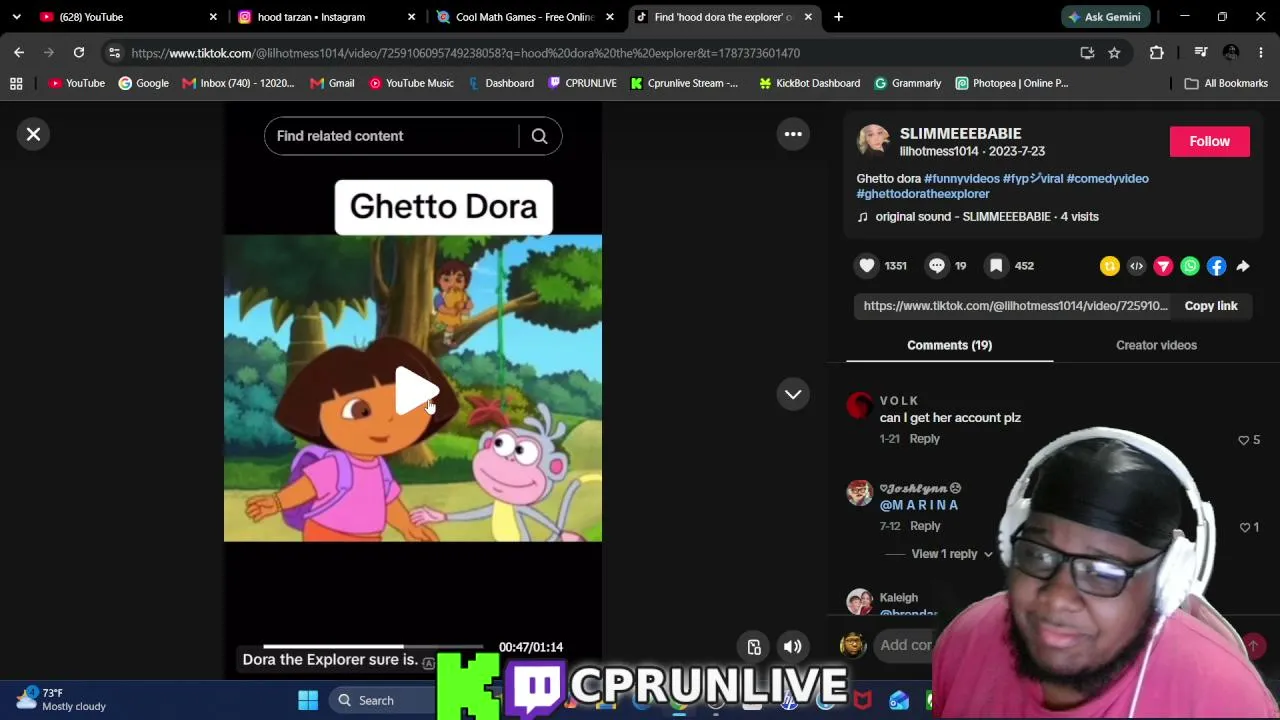
Task: Share the video to WhatsApp
Action: click(1190, 266)
